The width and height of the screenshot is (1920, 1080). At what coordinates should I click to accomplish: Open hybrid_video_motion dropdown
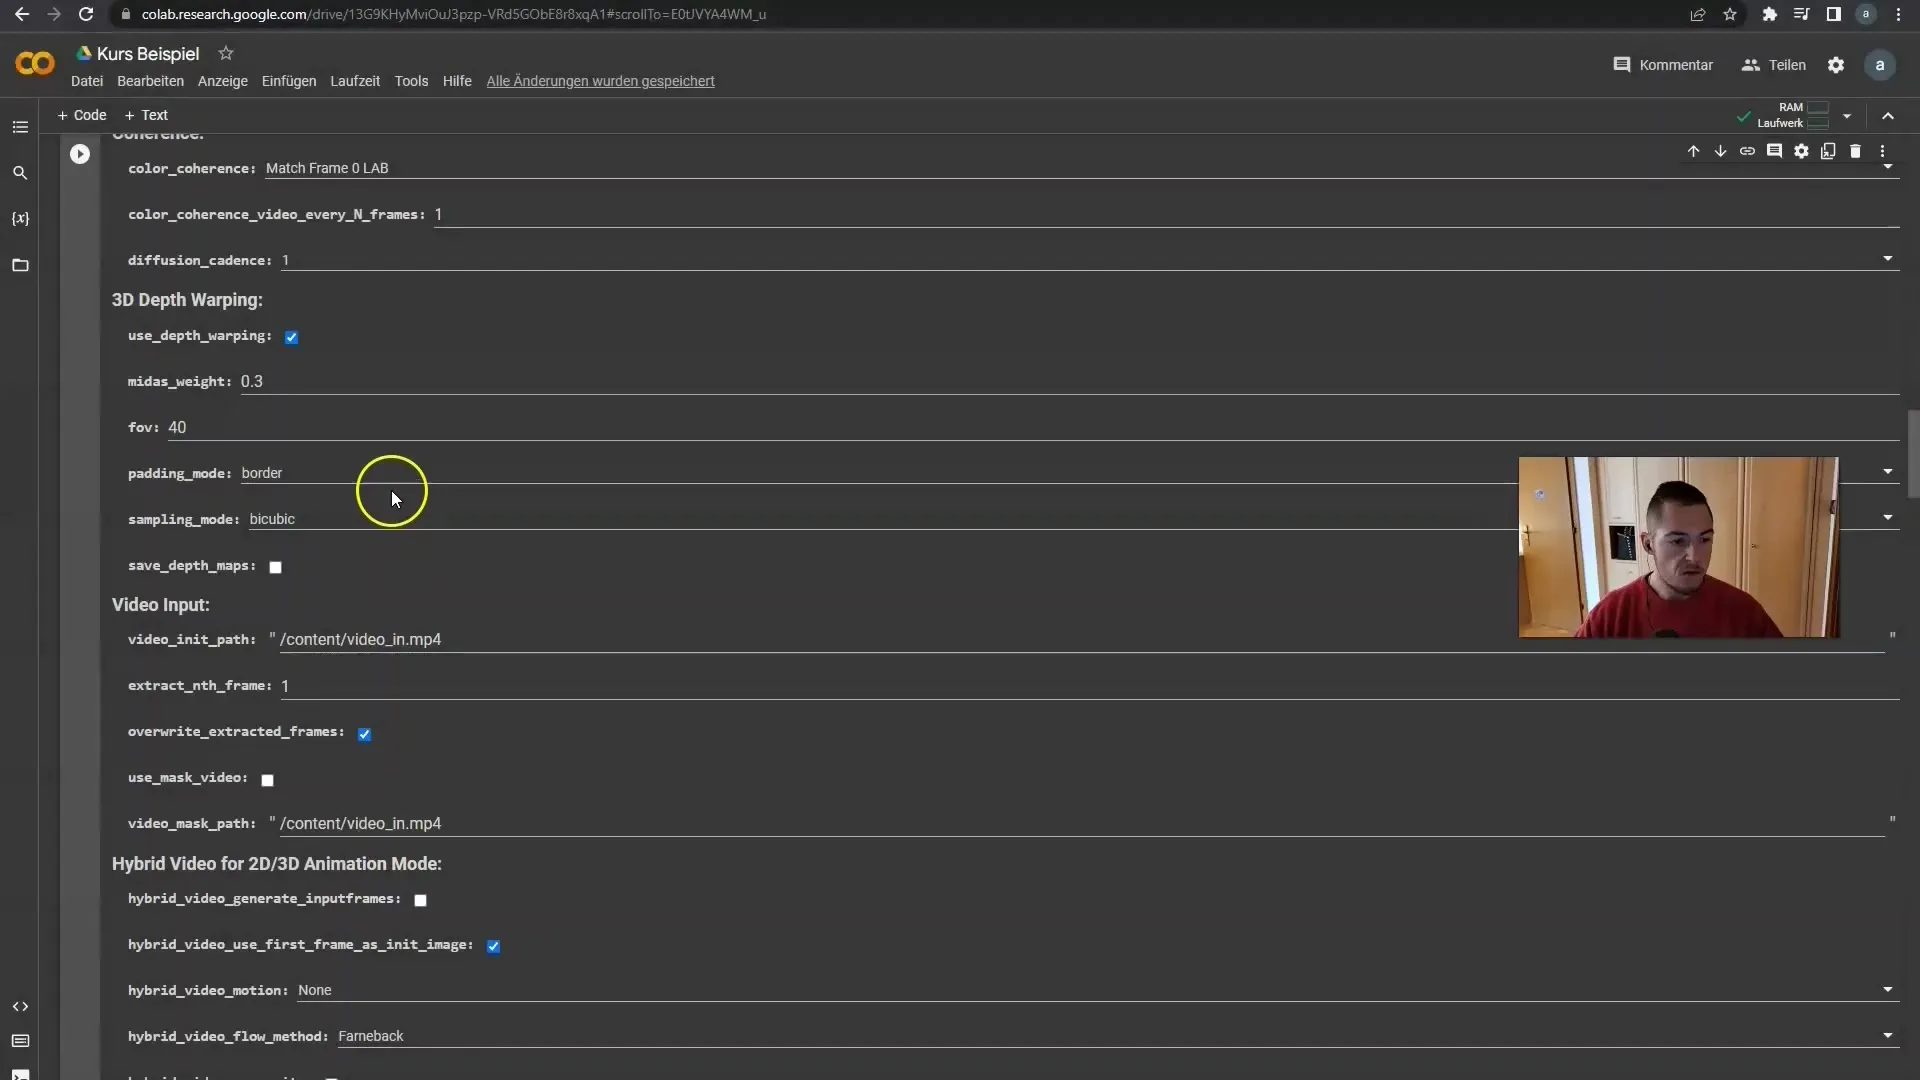pos(1097,990)
